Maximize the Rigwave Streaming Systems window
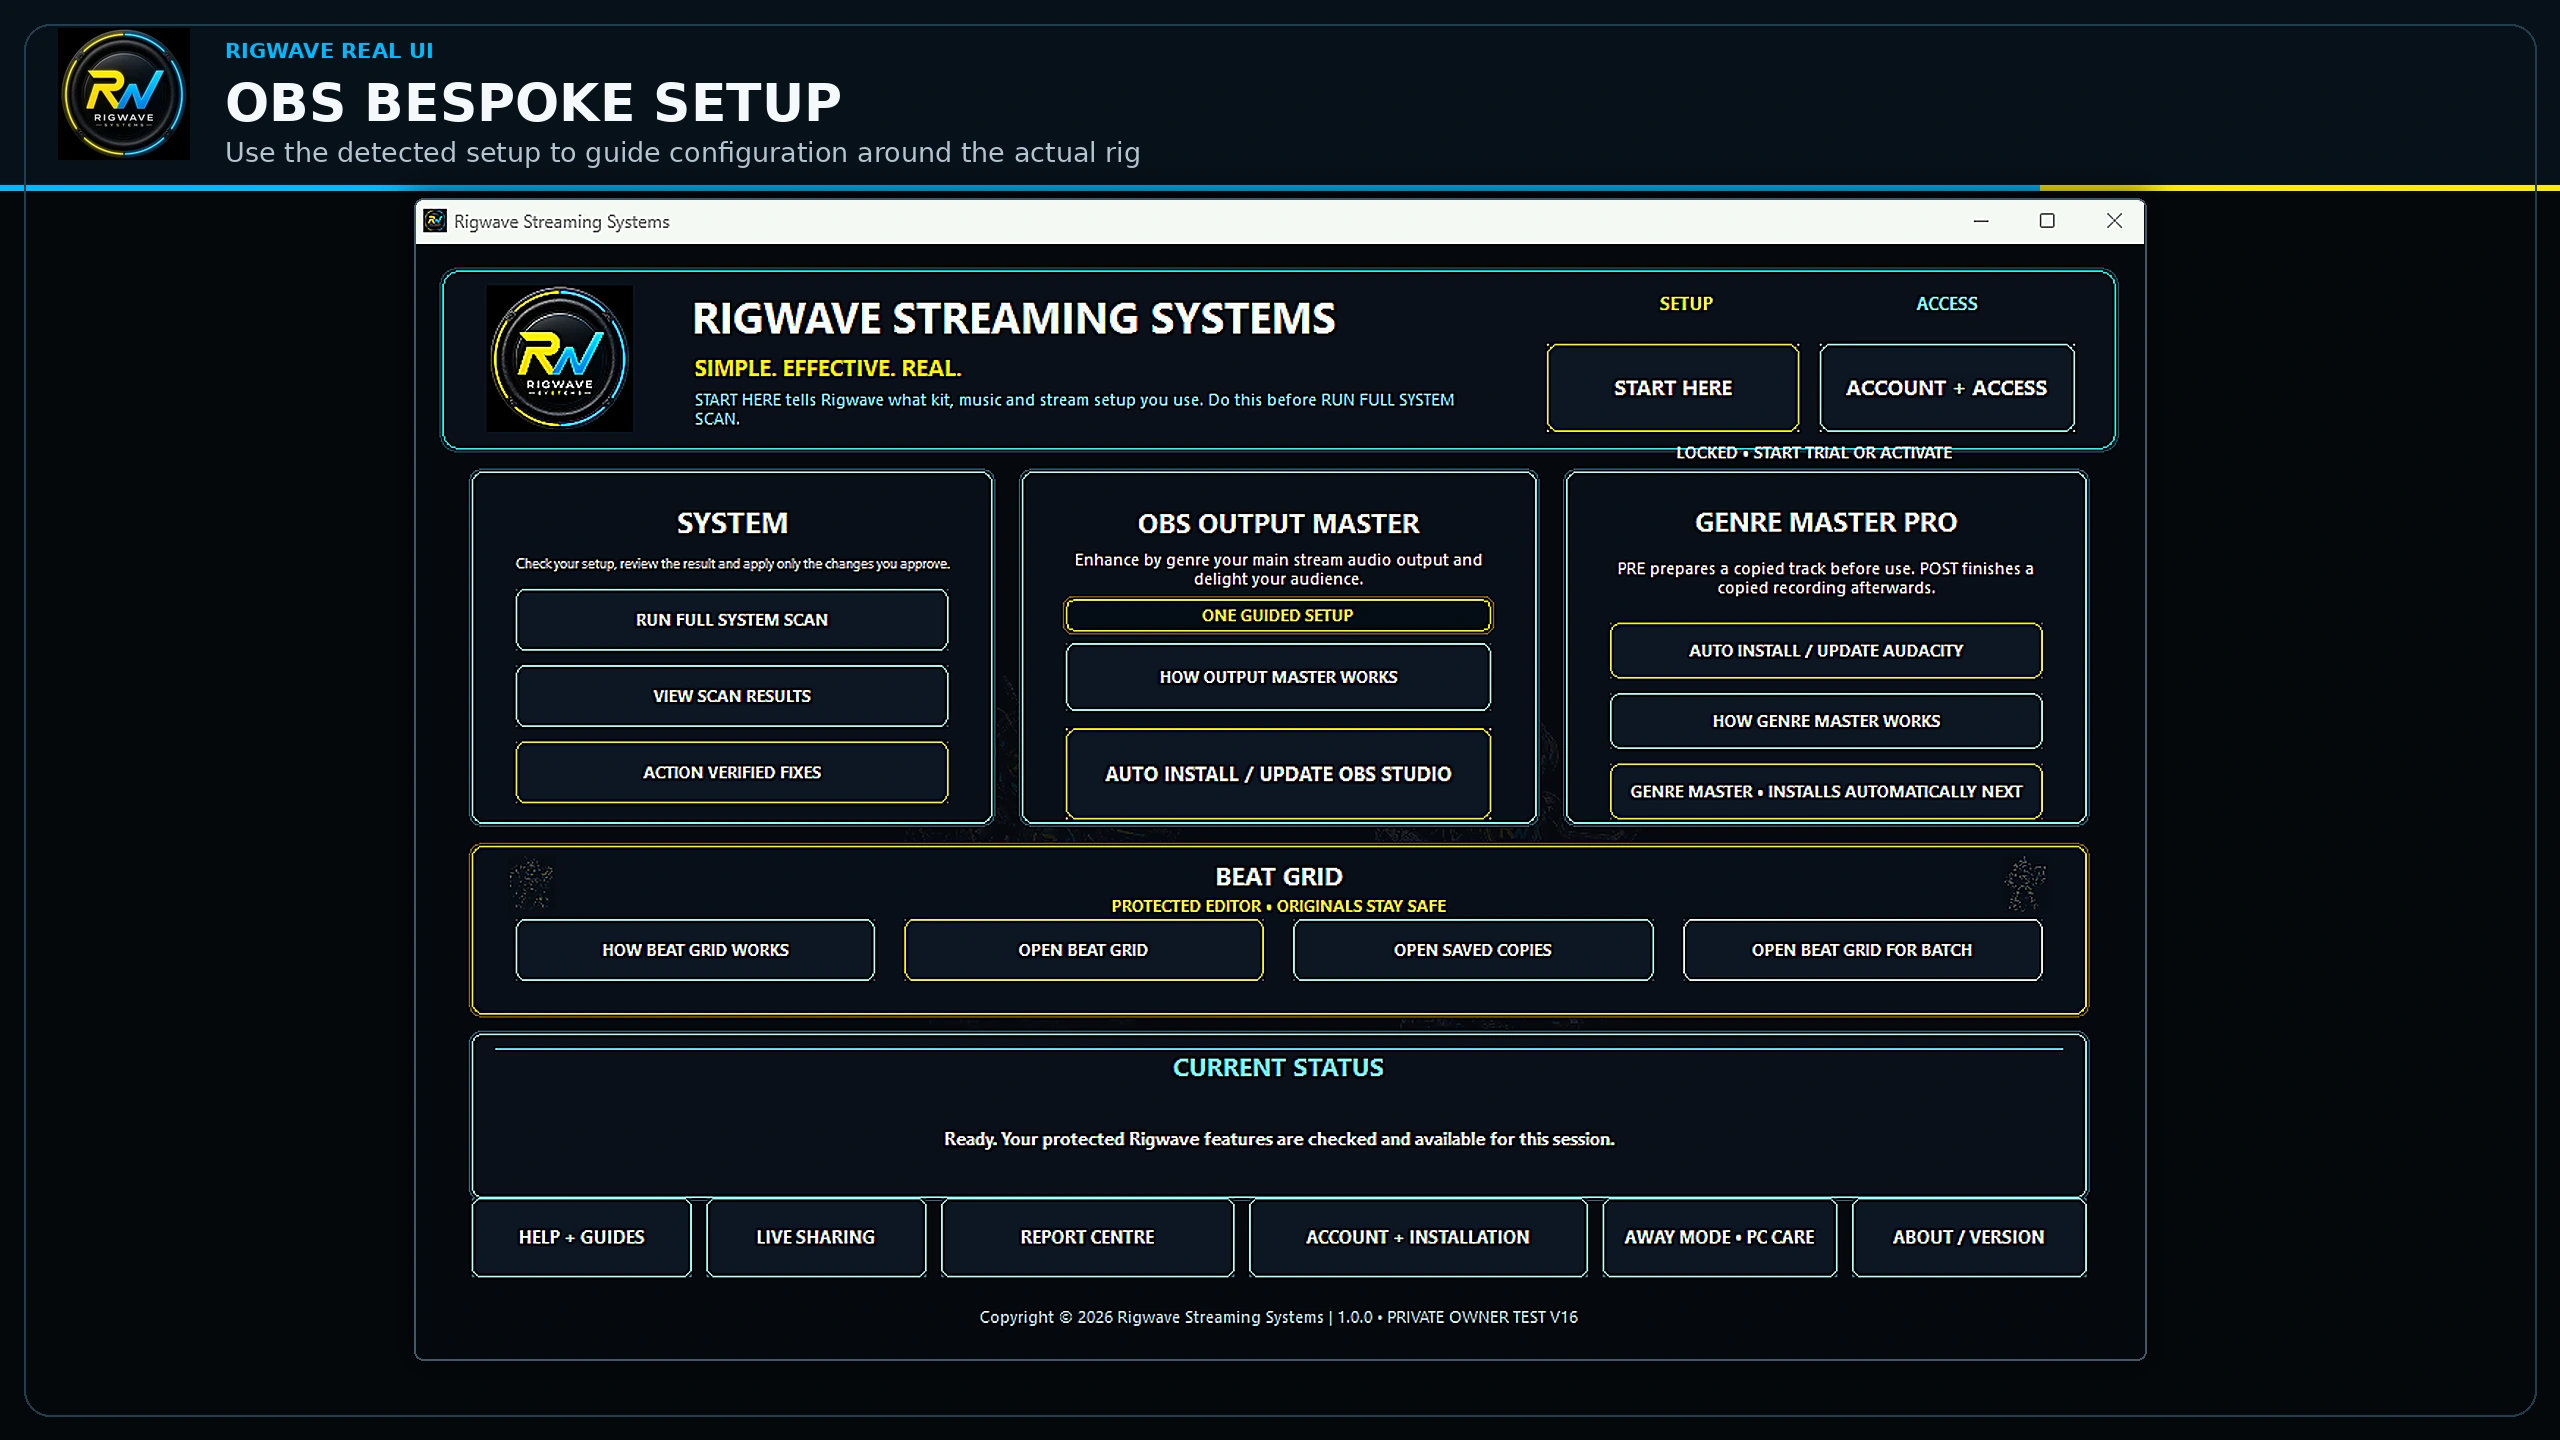This screenshot has width=2560, height=1440. [2047, 221]
